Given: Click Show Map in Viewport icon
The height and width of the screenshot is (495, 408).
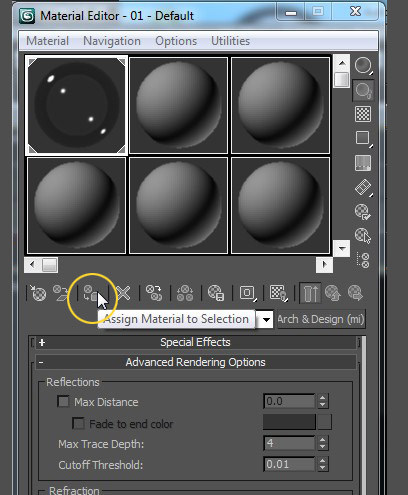Looking at the screenshot, I should coord(278,293).
